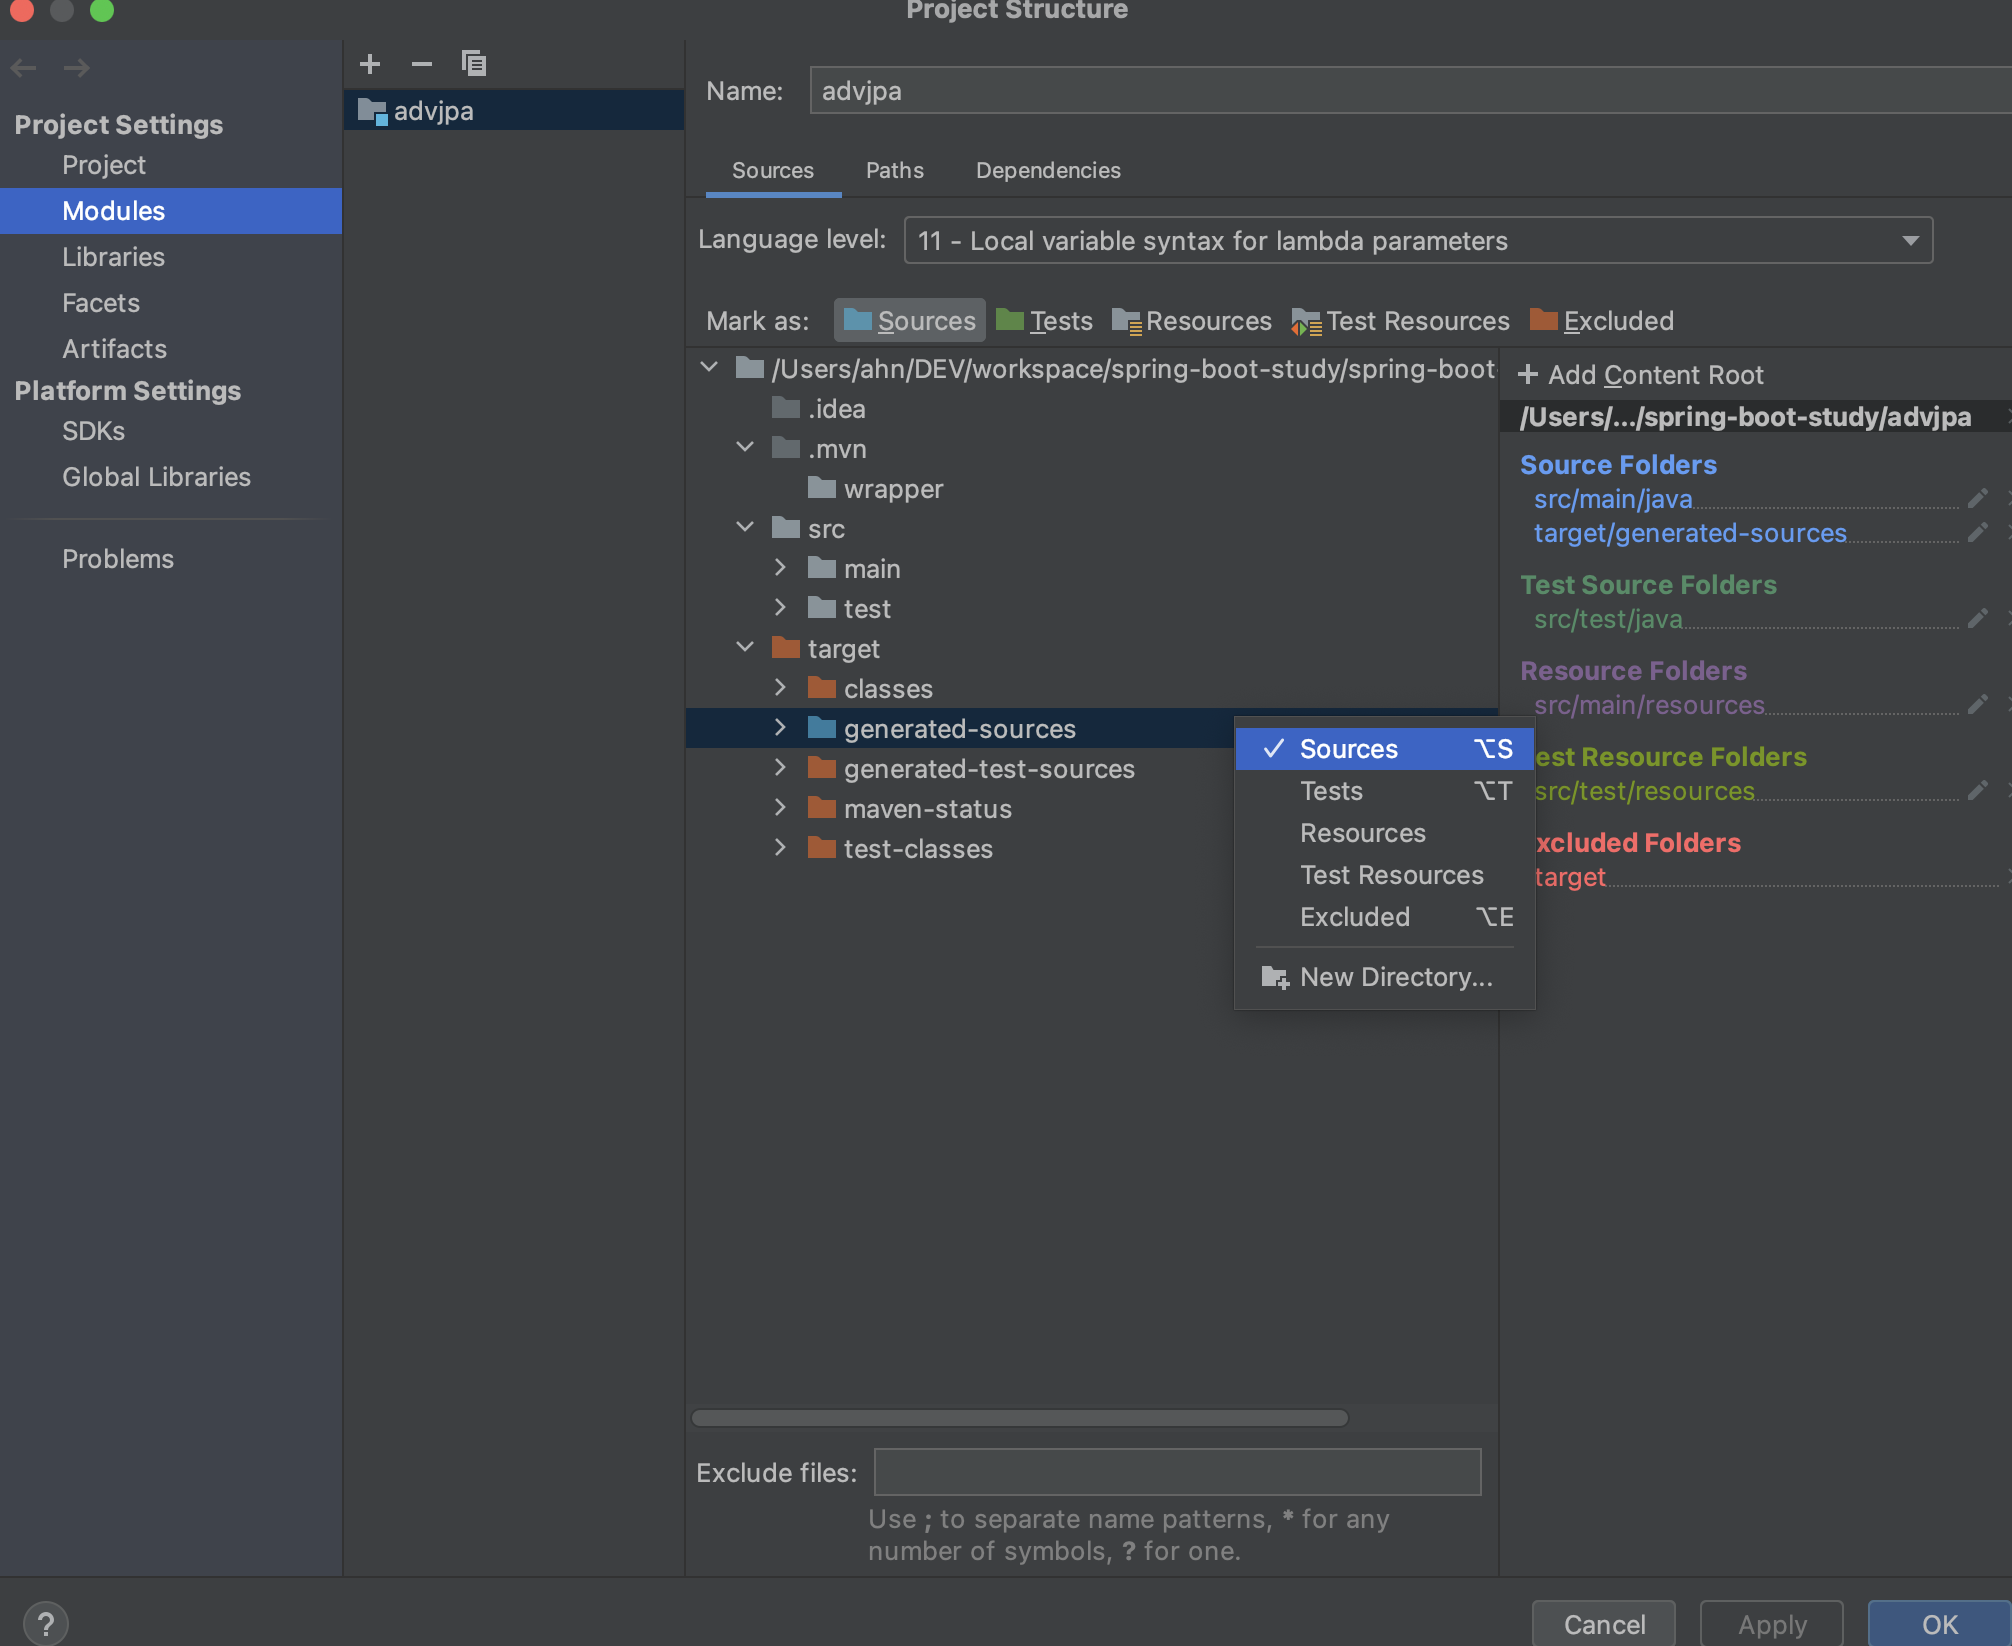
Task: Toggle Mark as Test Resources button
Action: 1400,321
